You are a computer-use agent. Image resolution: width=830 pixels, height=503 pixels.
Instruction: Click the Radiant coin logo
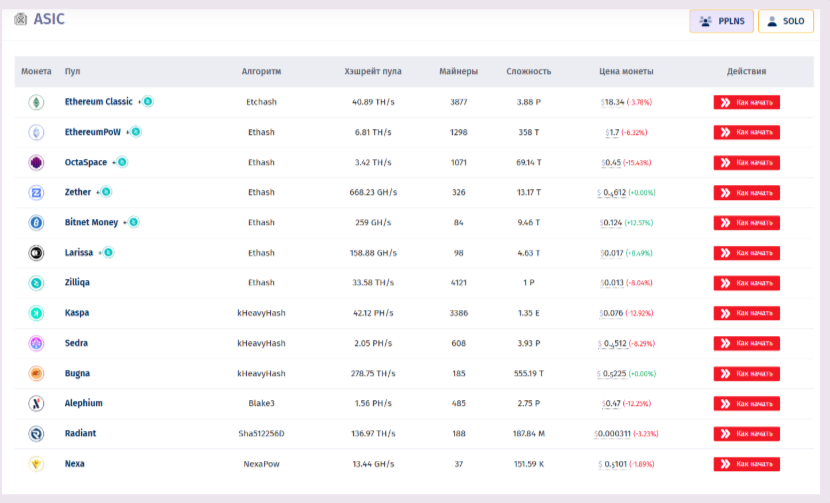point(36,434)
